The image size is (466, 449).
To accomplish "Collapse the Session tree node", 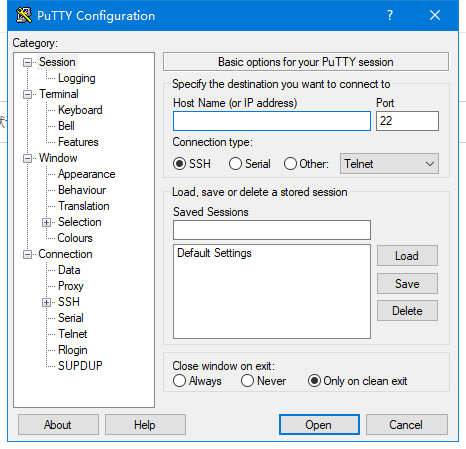I will click(x=27, y=62).
